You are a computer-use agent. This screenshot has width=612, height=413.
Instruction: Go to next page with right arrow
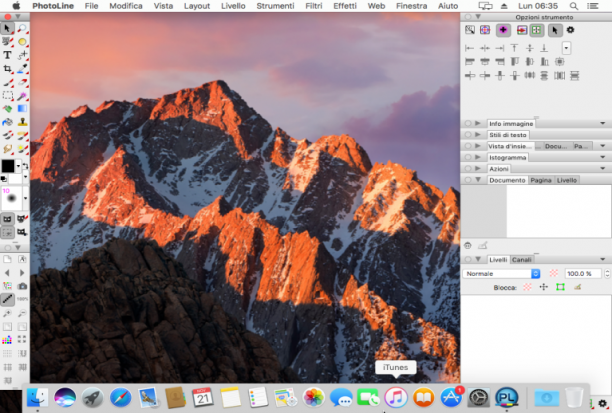[x=22, y=272]
